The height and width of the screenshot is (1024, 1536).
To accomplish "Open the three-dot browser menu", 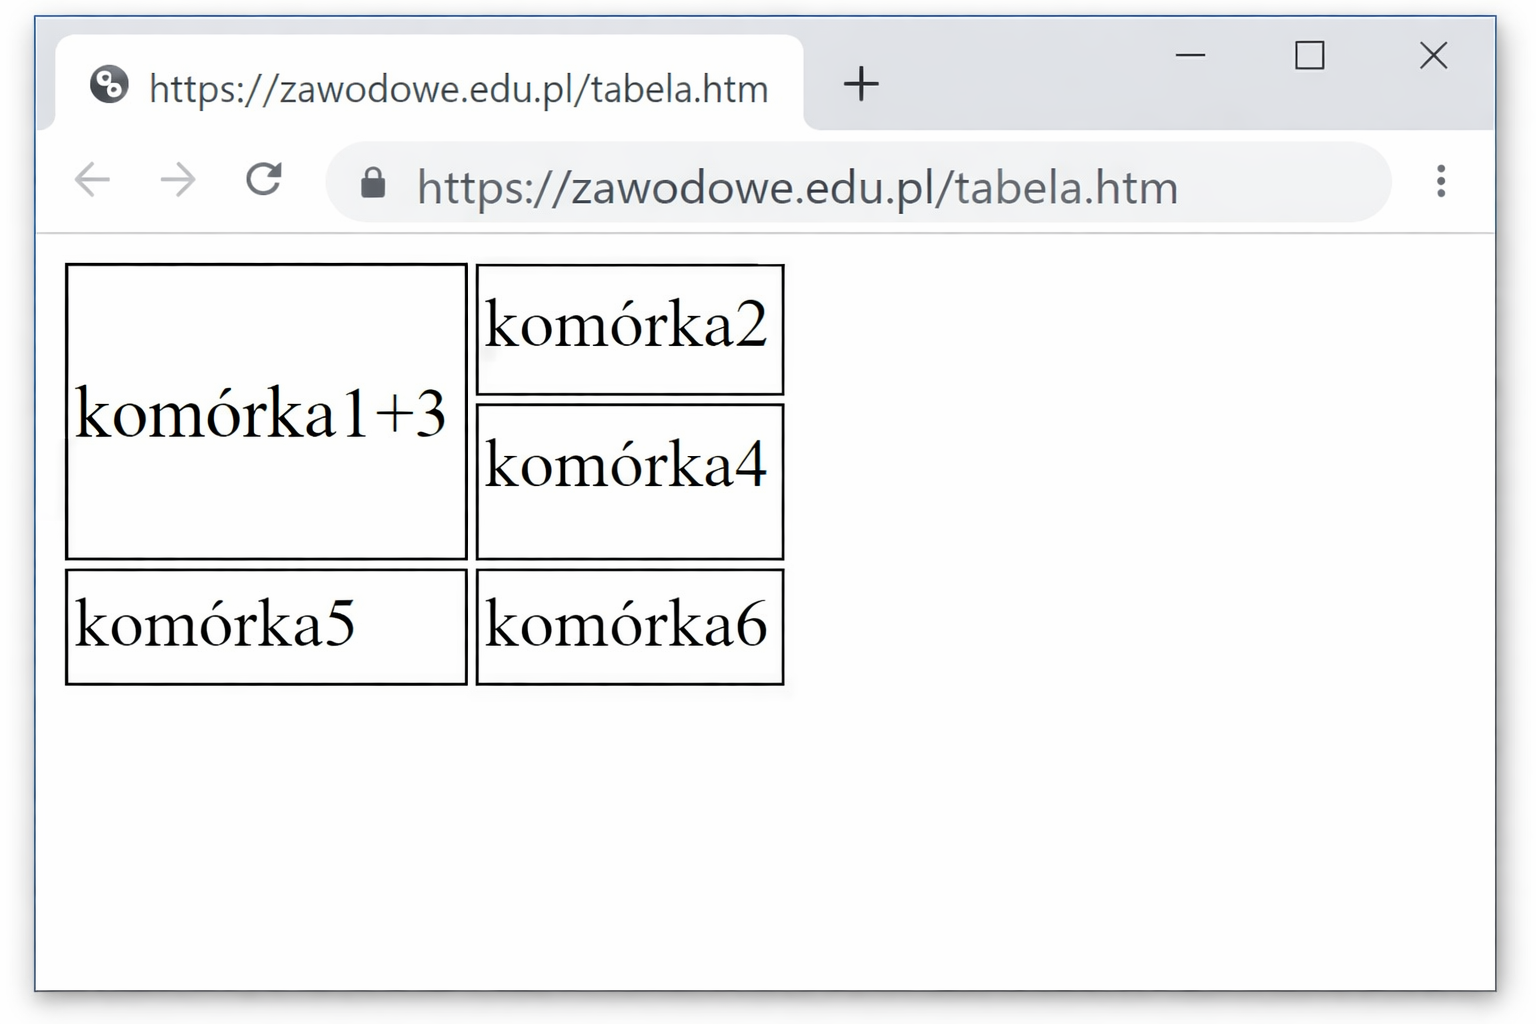I will pyautogui.click(x=1440, y=181).
